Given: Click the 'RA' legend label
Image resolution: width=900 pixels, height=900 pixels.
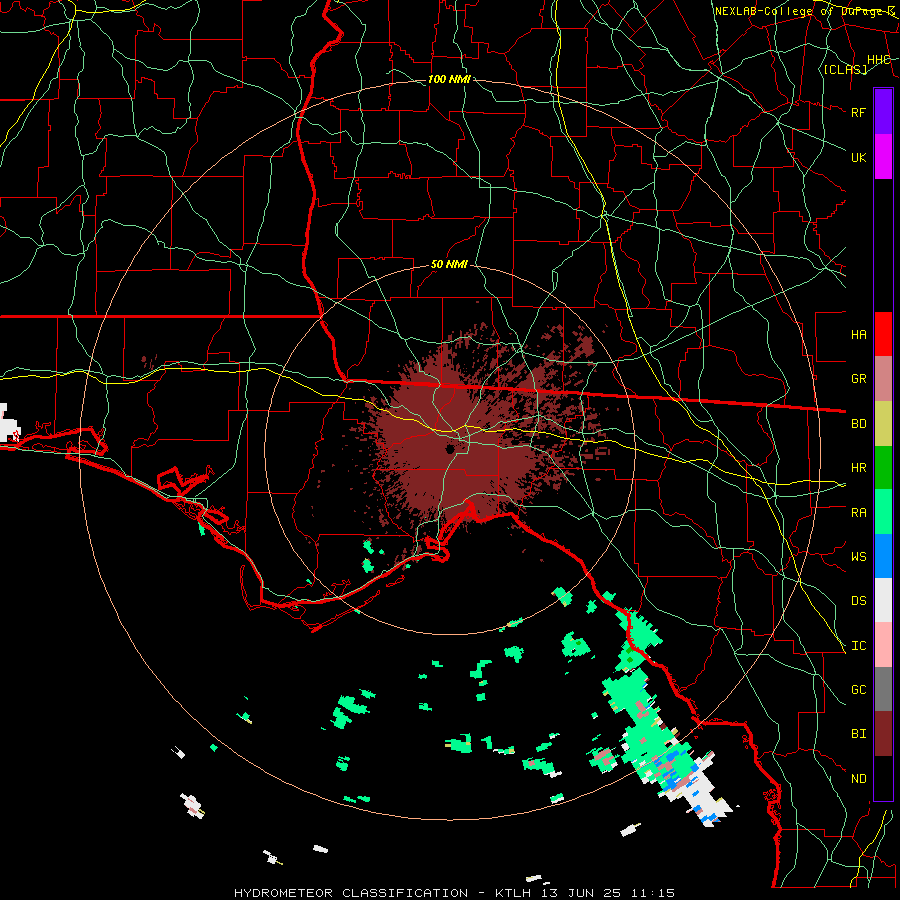Looking at the screenshot, I should [x=858, y=513].
